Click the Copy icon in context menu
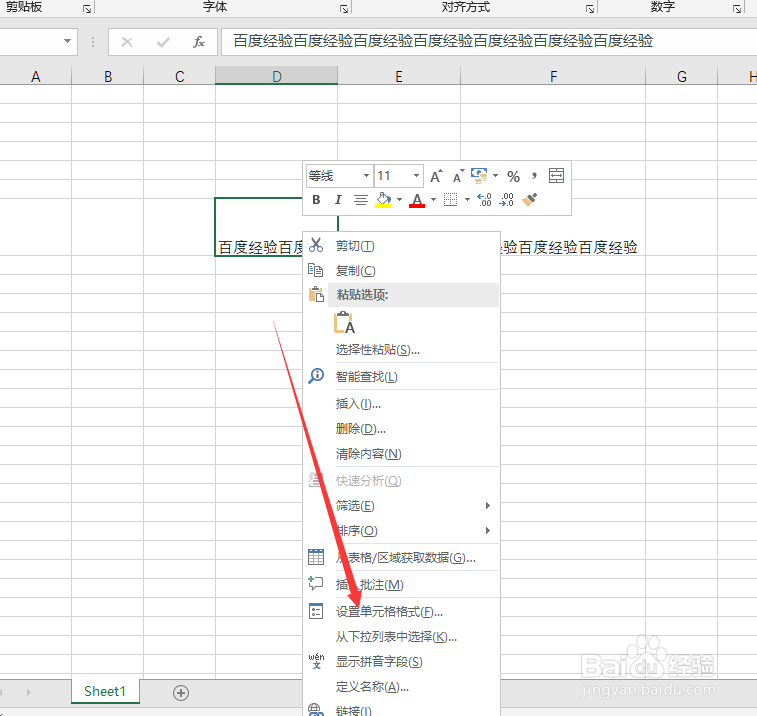This screenshot has width=757, height=716. tap(316, 270)
